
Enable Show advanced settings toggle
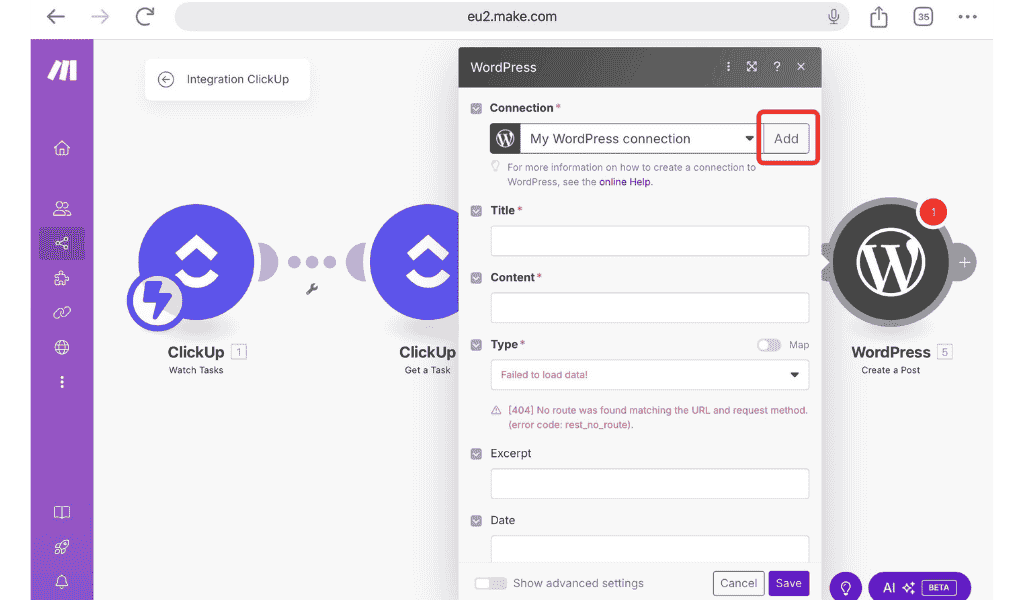coord(490,583)
